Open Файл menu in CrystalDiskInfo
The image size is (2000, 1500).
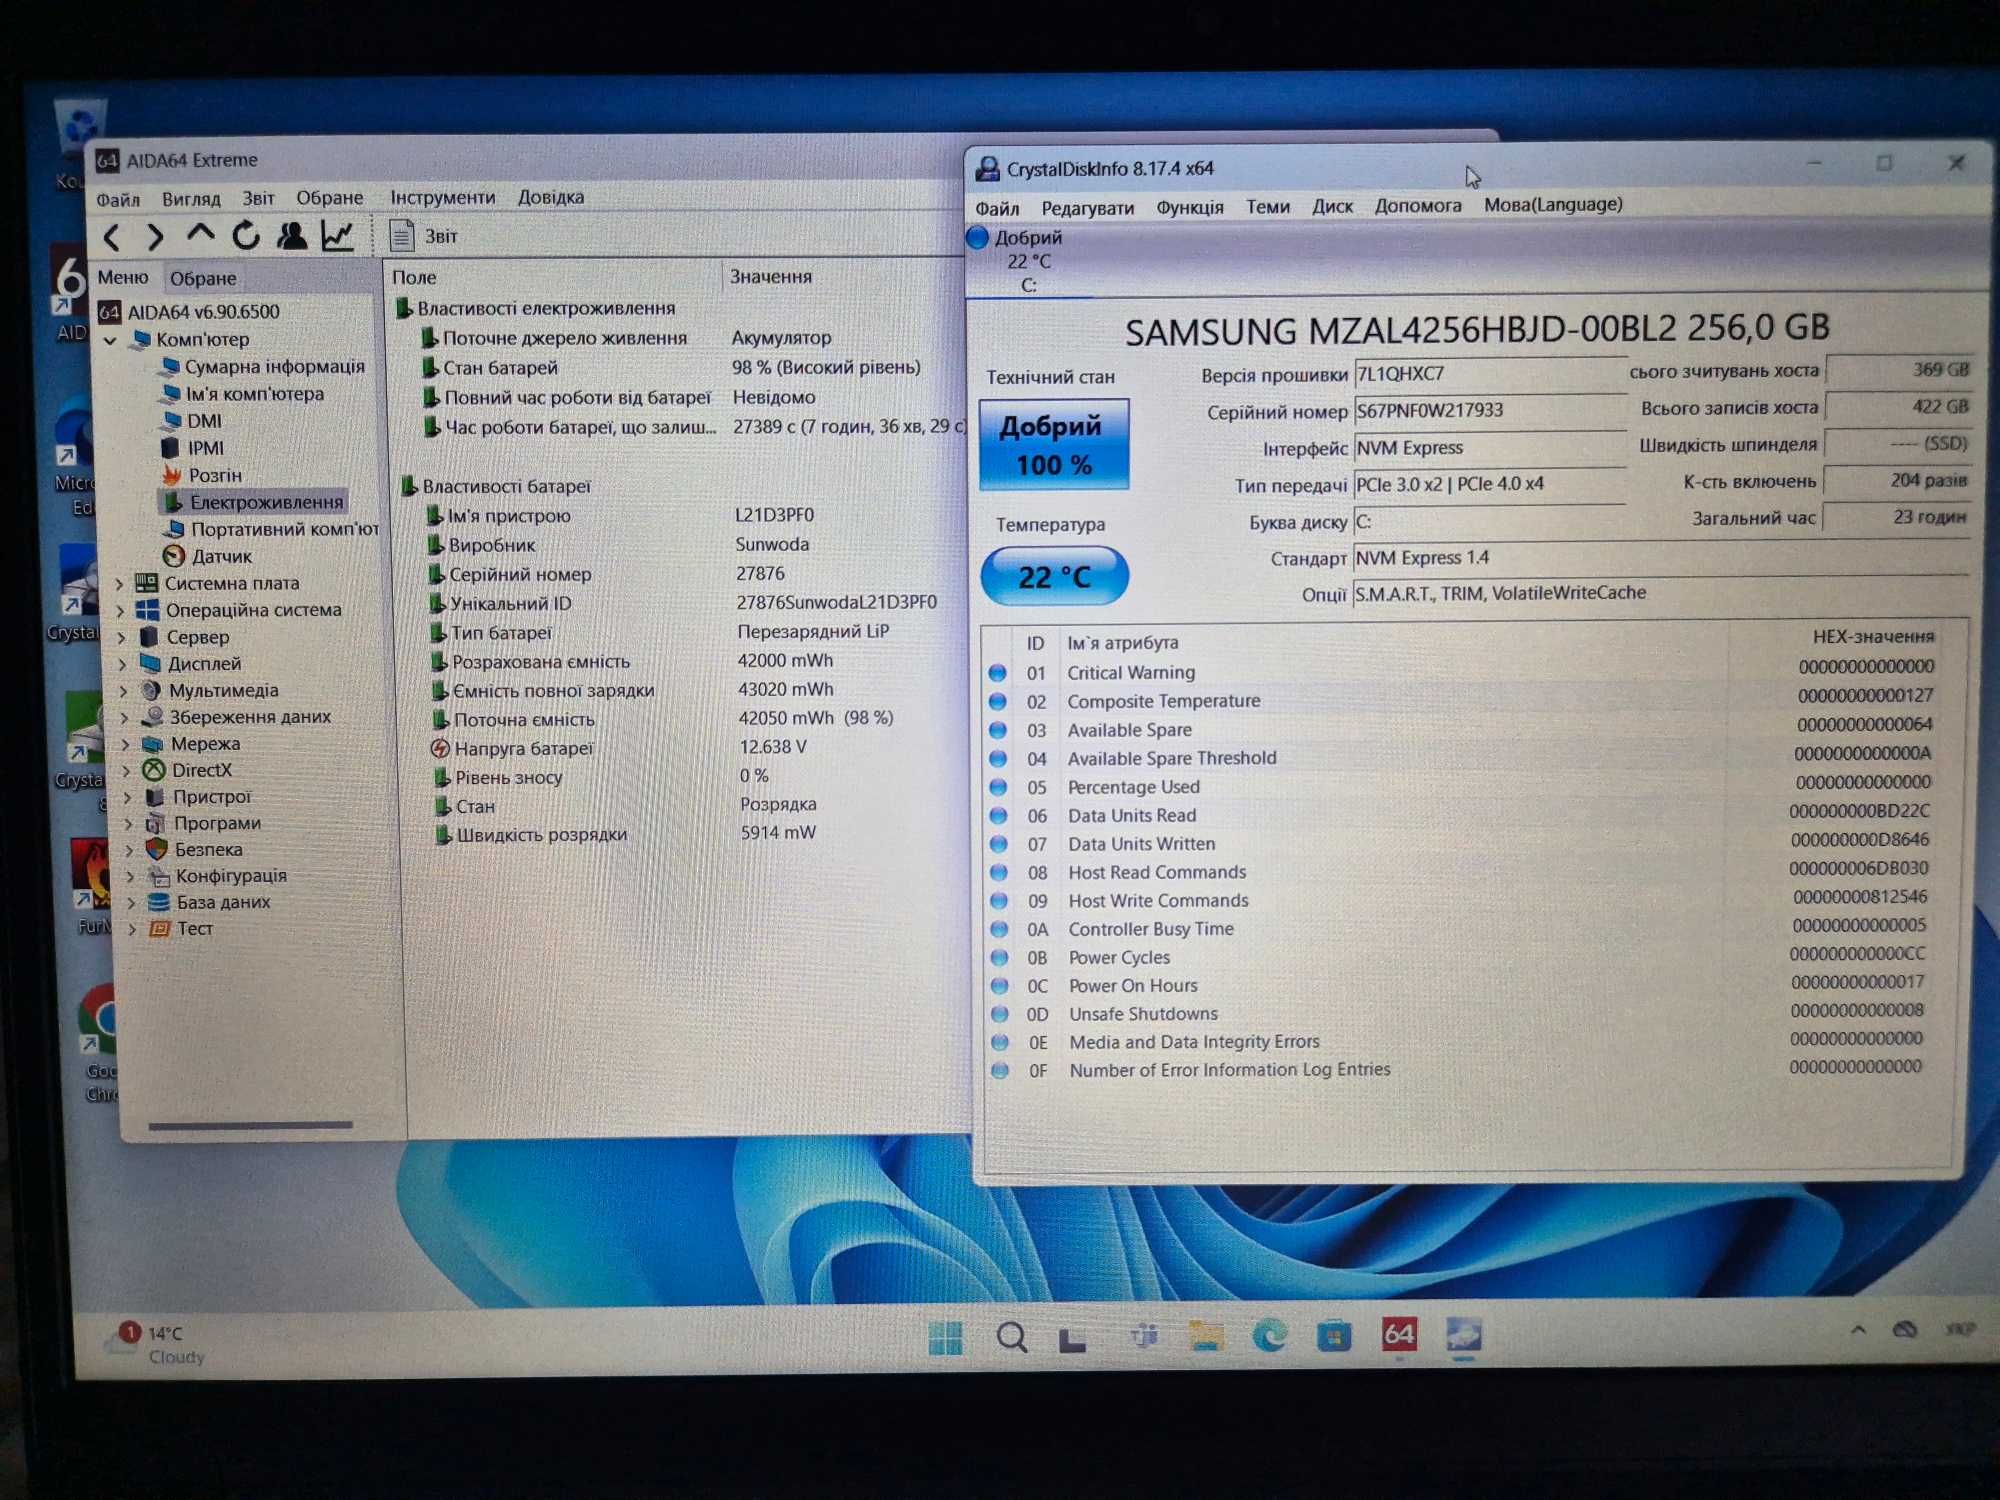(997, 208)
